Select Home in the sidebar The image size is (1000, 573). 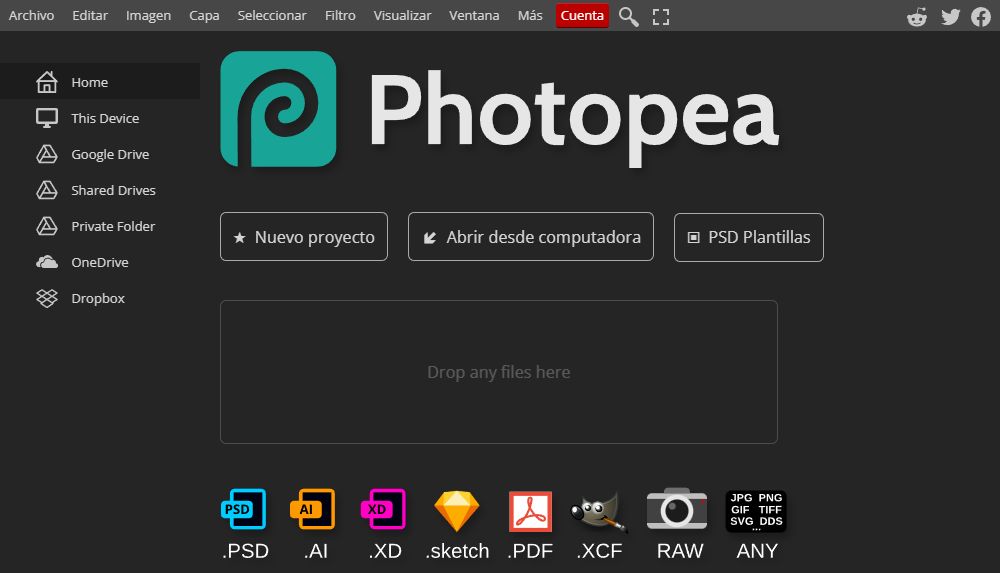[x=100, y=82]
